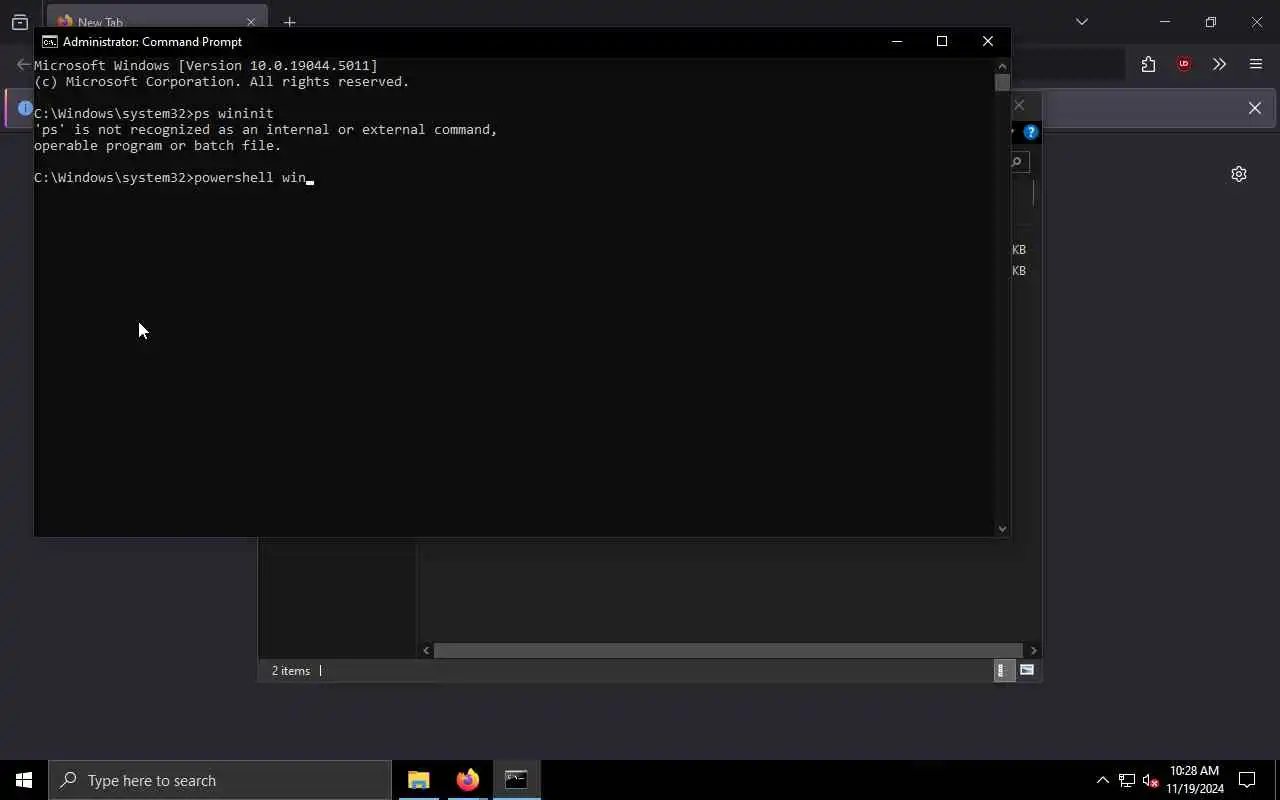
Task: Click the Command Prompt scrollbar up arrow
Action: [1002, 65]
